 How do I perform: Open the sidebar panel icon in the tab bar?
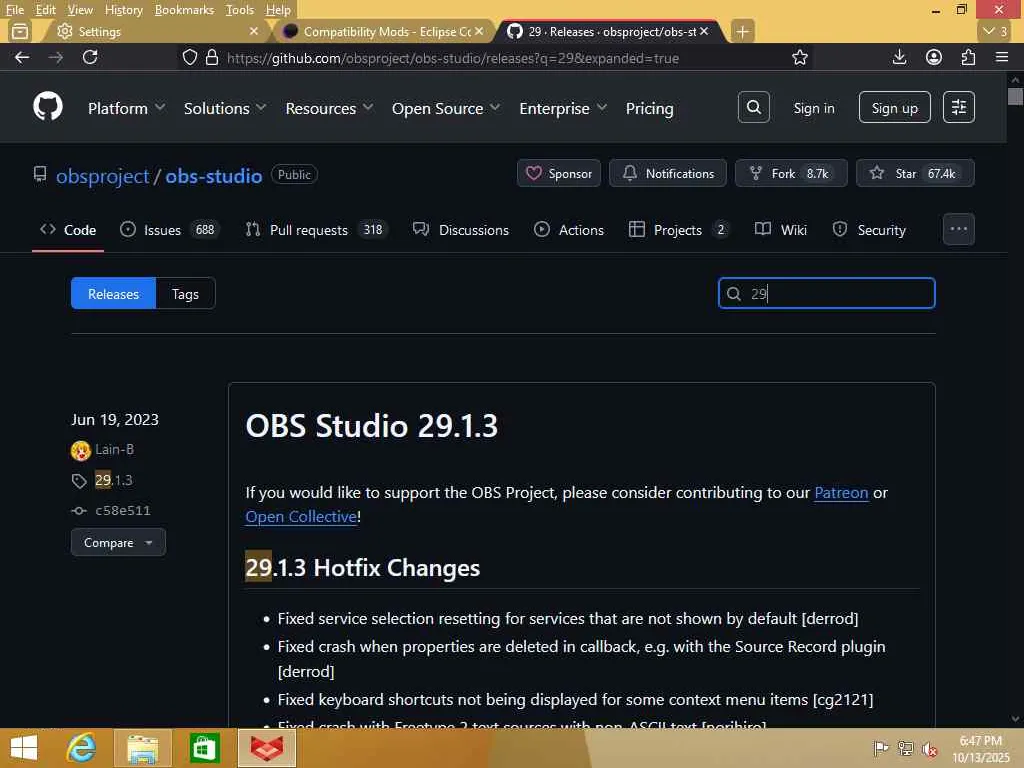20,31
